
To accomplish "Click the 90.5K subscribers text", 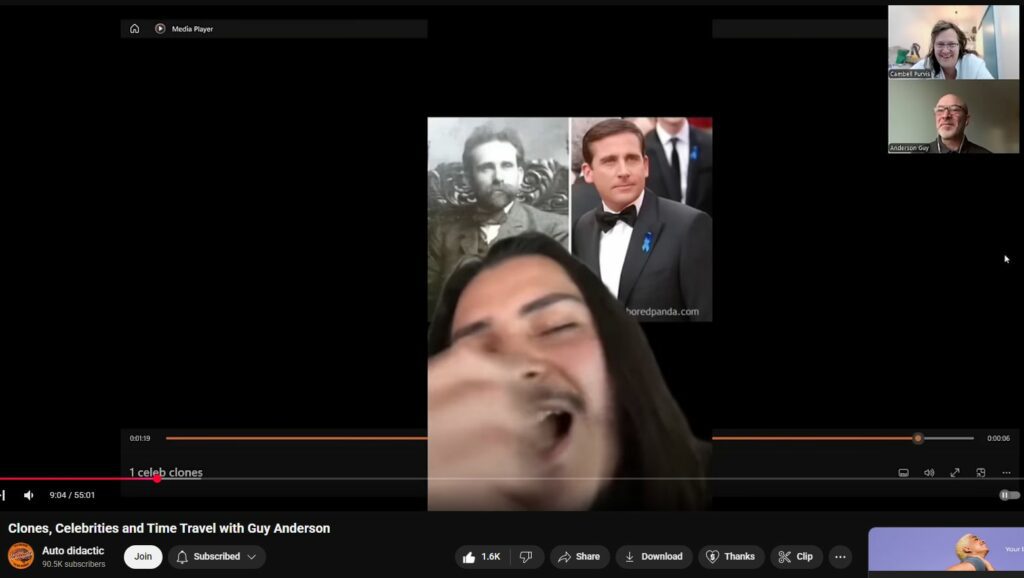I will coord(74,564).
